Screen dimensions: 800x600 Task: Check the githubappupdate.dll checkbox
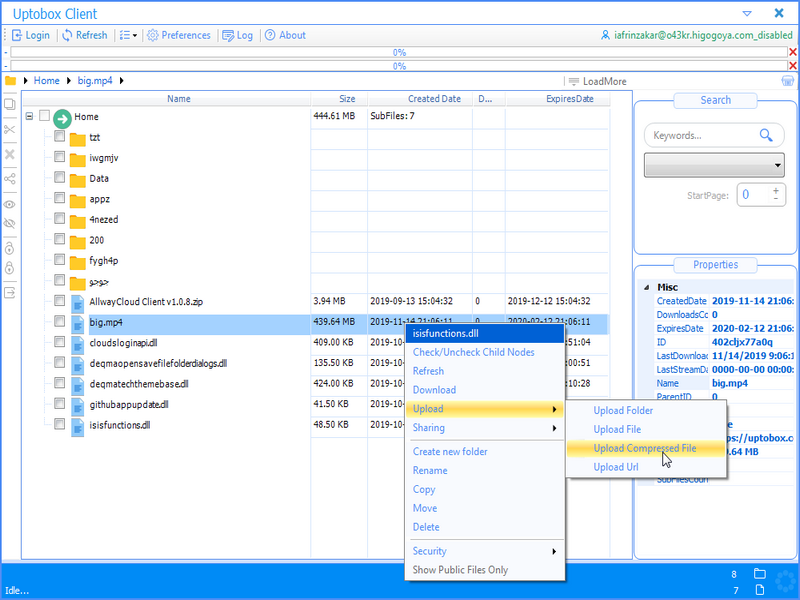point(60,403)
